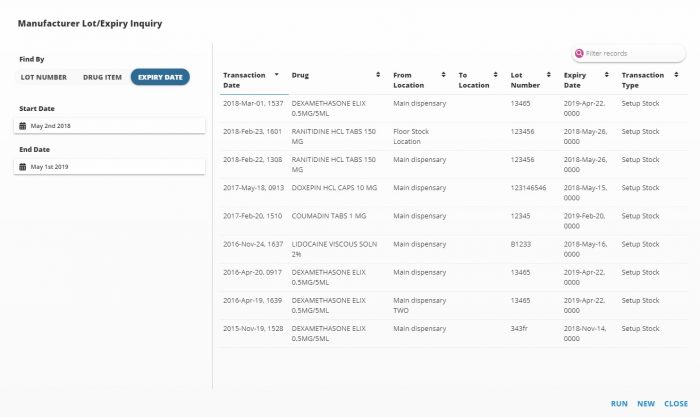Sort by Drug column arrows
The width and height of the screenshot is (700, 417).
[377, 75]
